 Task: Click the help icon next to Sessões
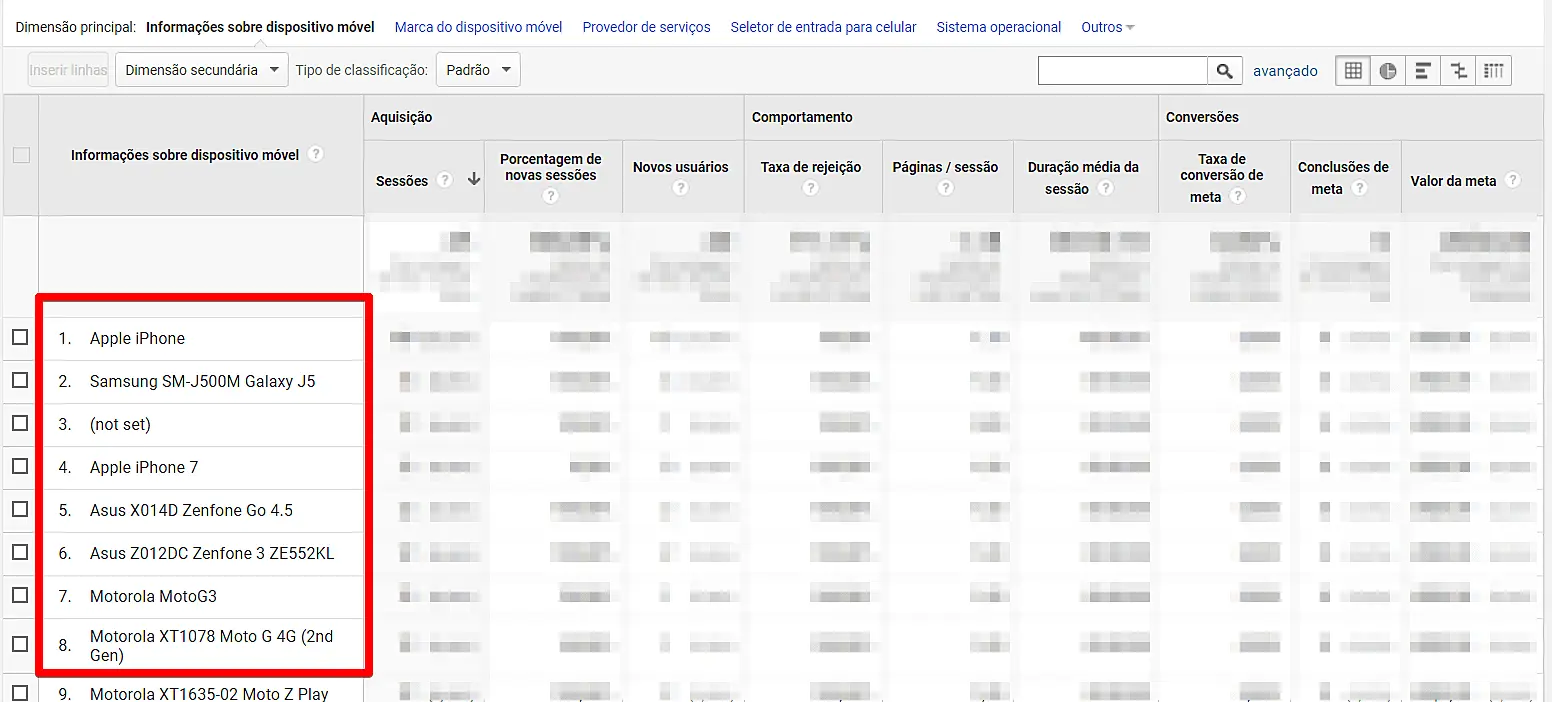(443, 181)
